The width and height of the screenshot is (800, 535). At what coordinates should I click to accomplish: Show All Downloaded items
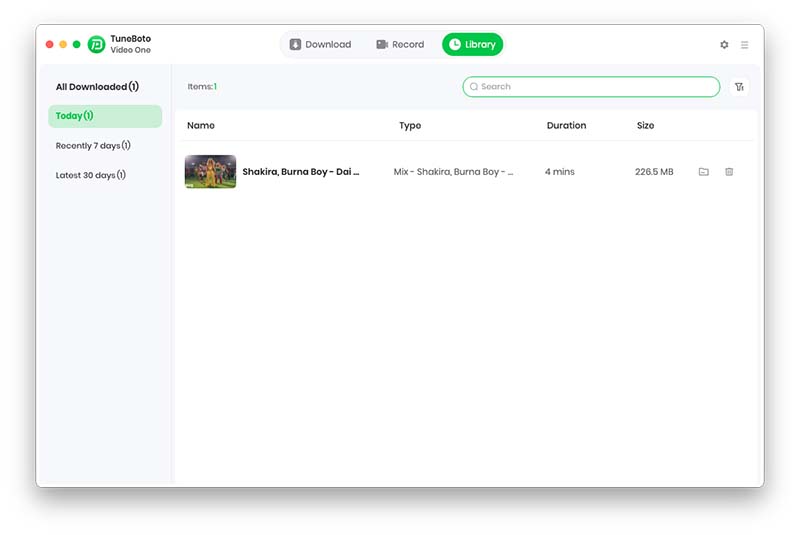click(x=97, y=87)
